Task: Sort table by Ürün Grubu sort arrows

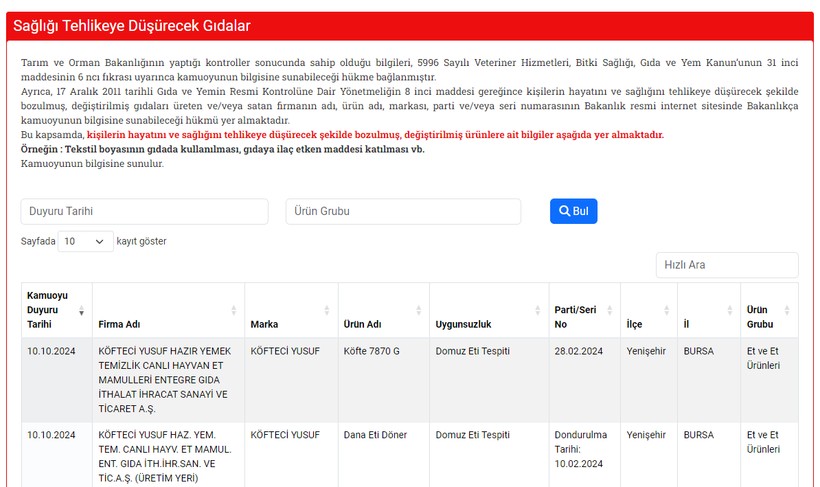Action: (x=787, y=311)
